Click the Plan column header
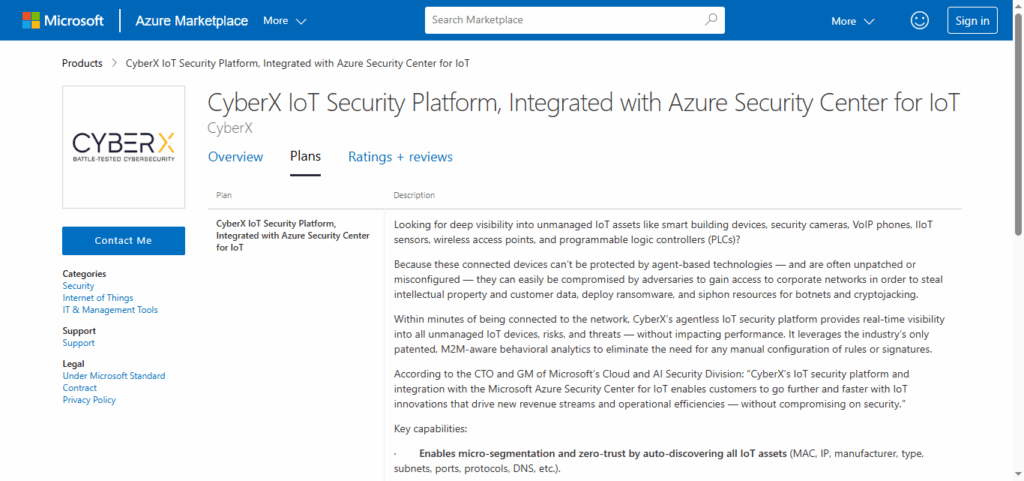This screenshot has width=1024, height=481. 224,195
